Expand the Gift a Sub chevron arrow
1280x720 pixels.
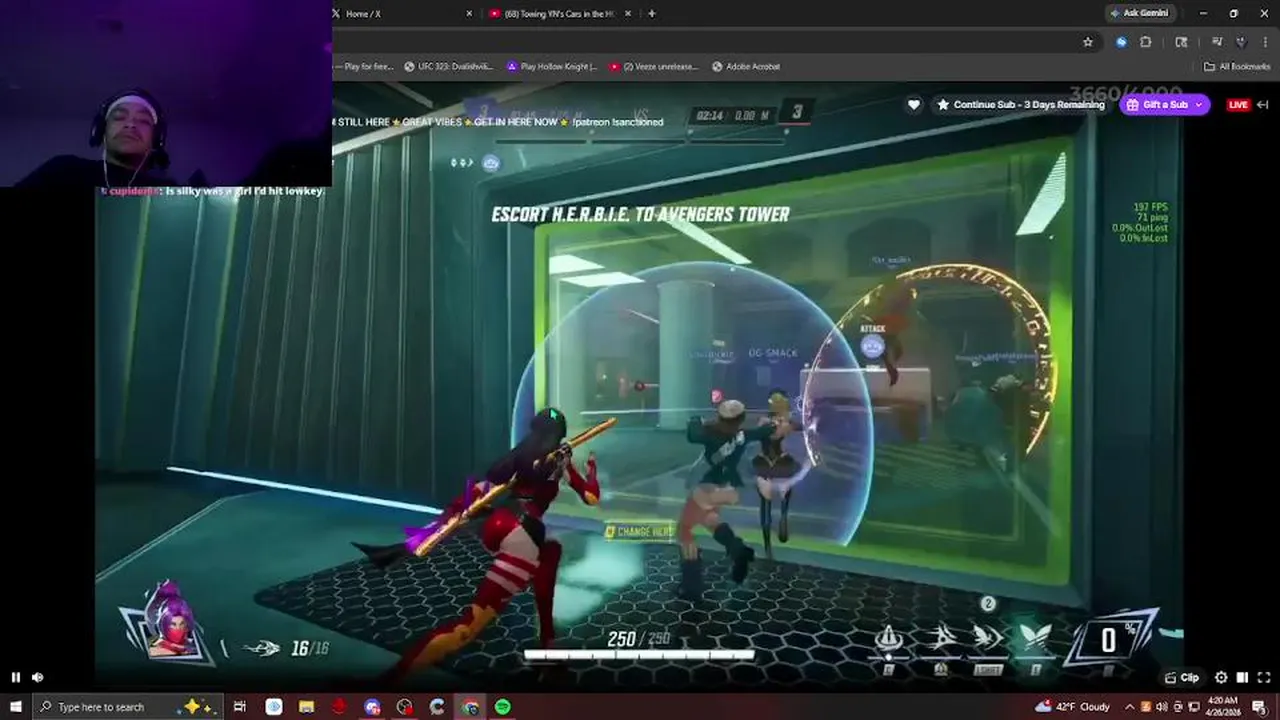(x=1199, y=105)
